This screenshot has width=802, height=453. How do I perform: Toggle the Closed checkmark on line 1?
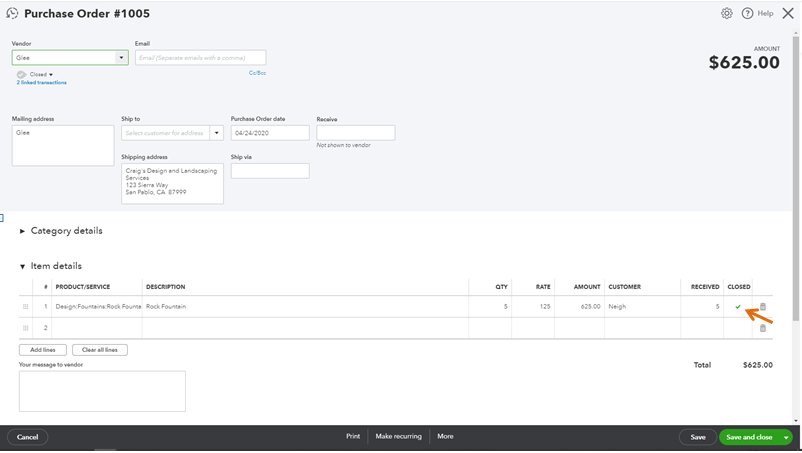[x=738, y=307]
